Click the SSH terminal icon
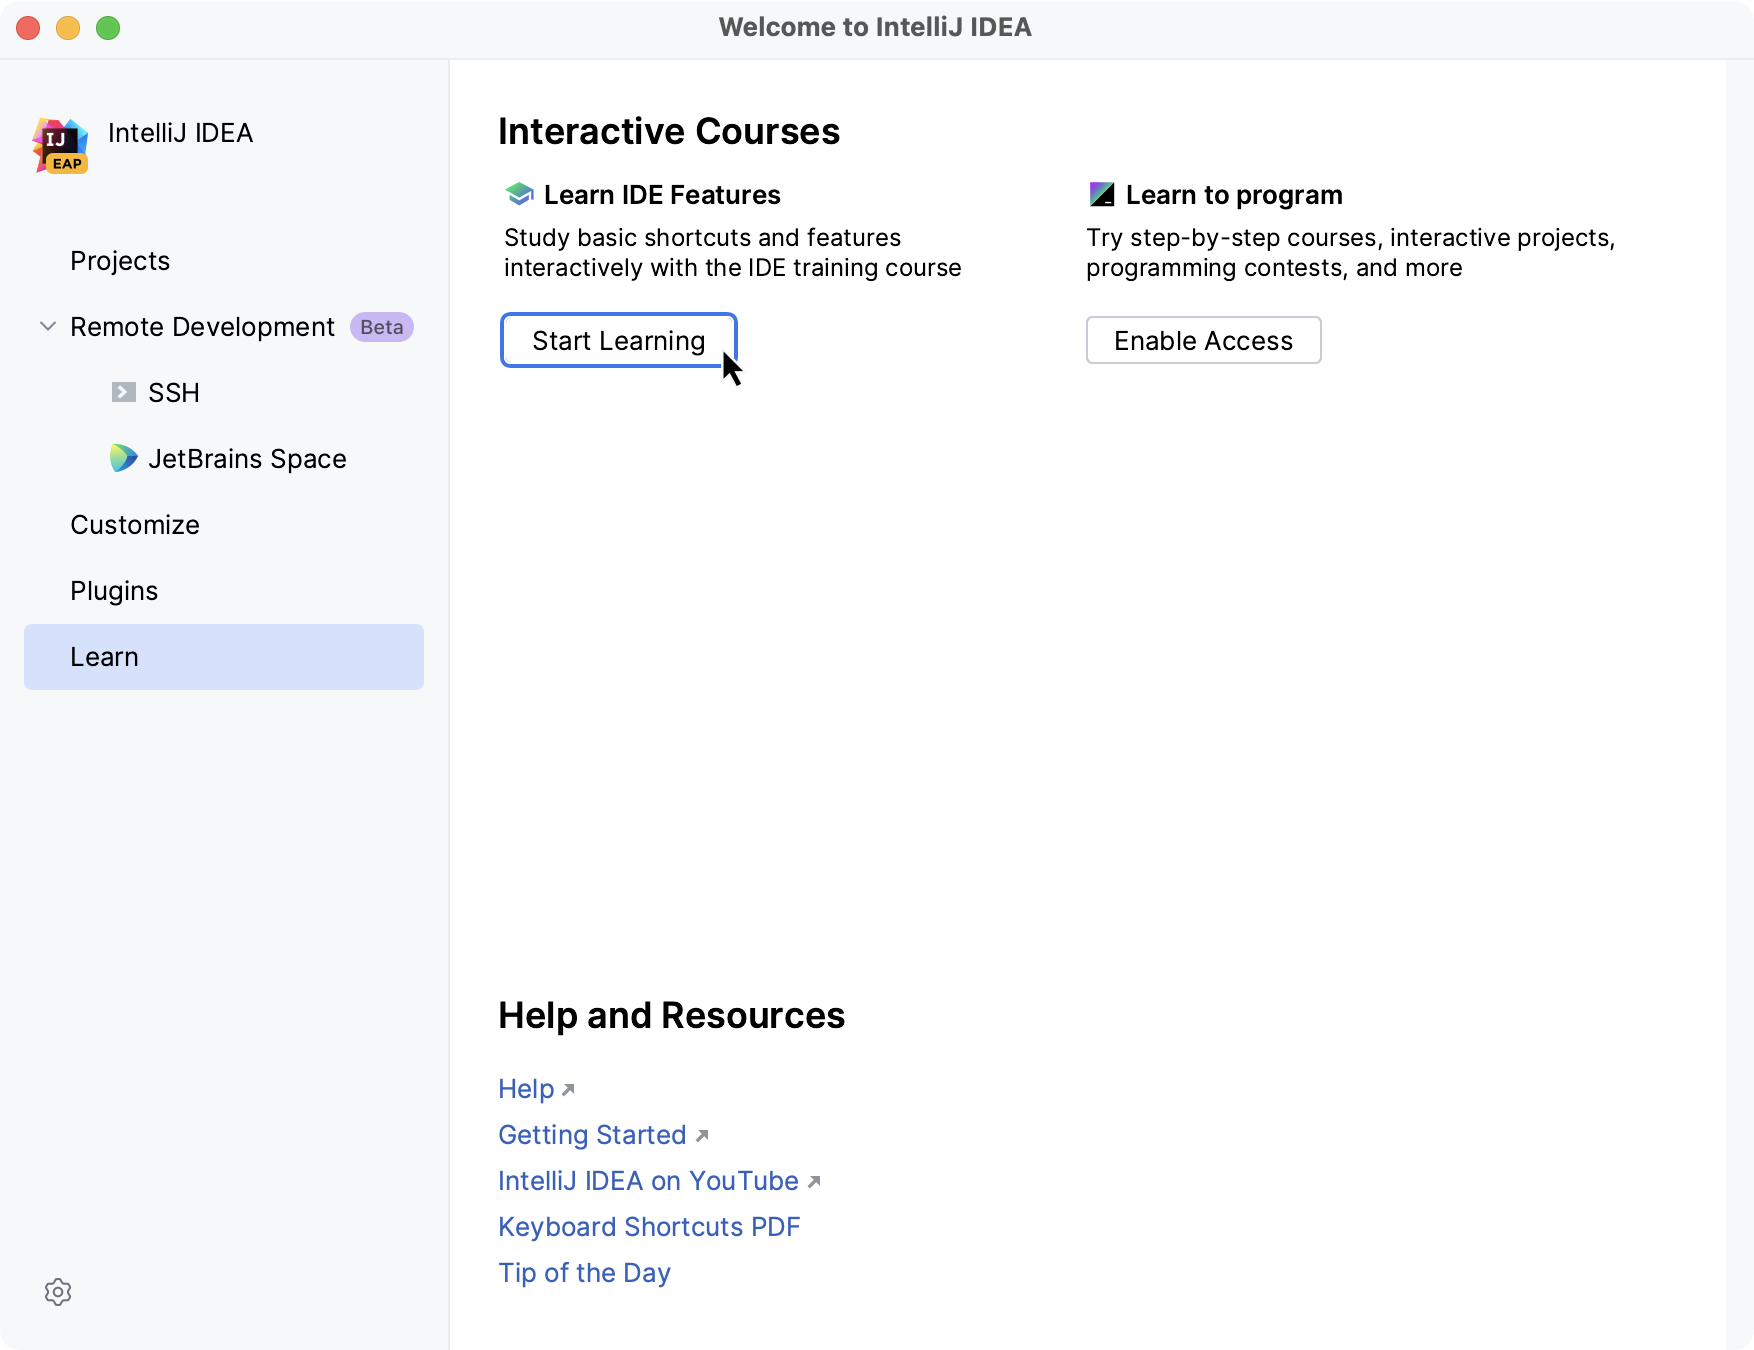The image size is (1754, 1350). click(x=124, y=392)
